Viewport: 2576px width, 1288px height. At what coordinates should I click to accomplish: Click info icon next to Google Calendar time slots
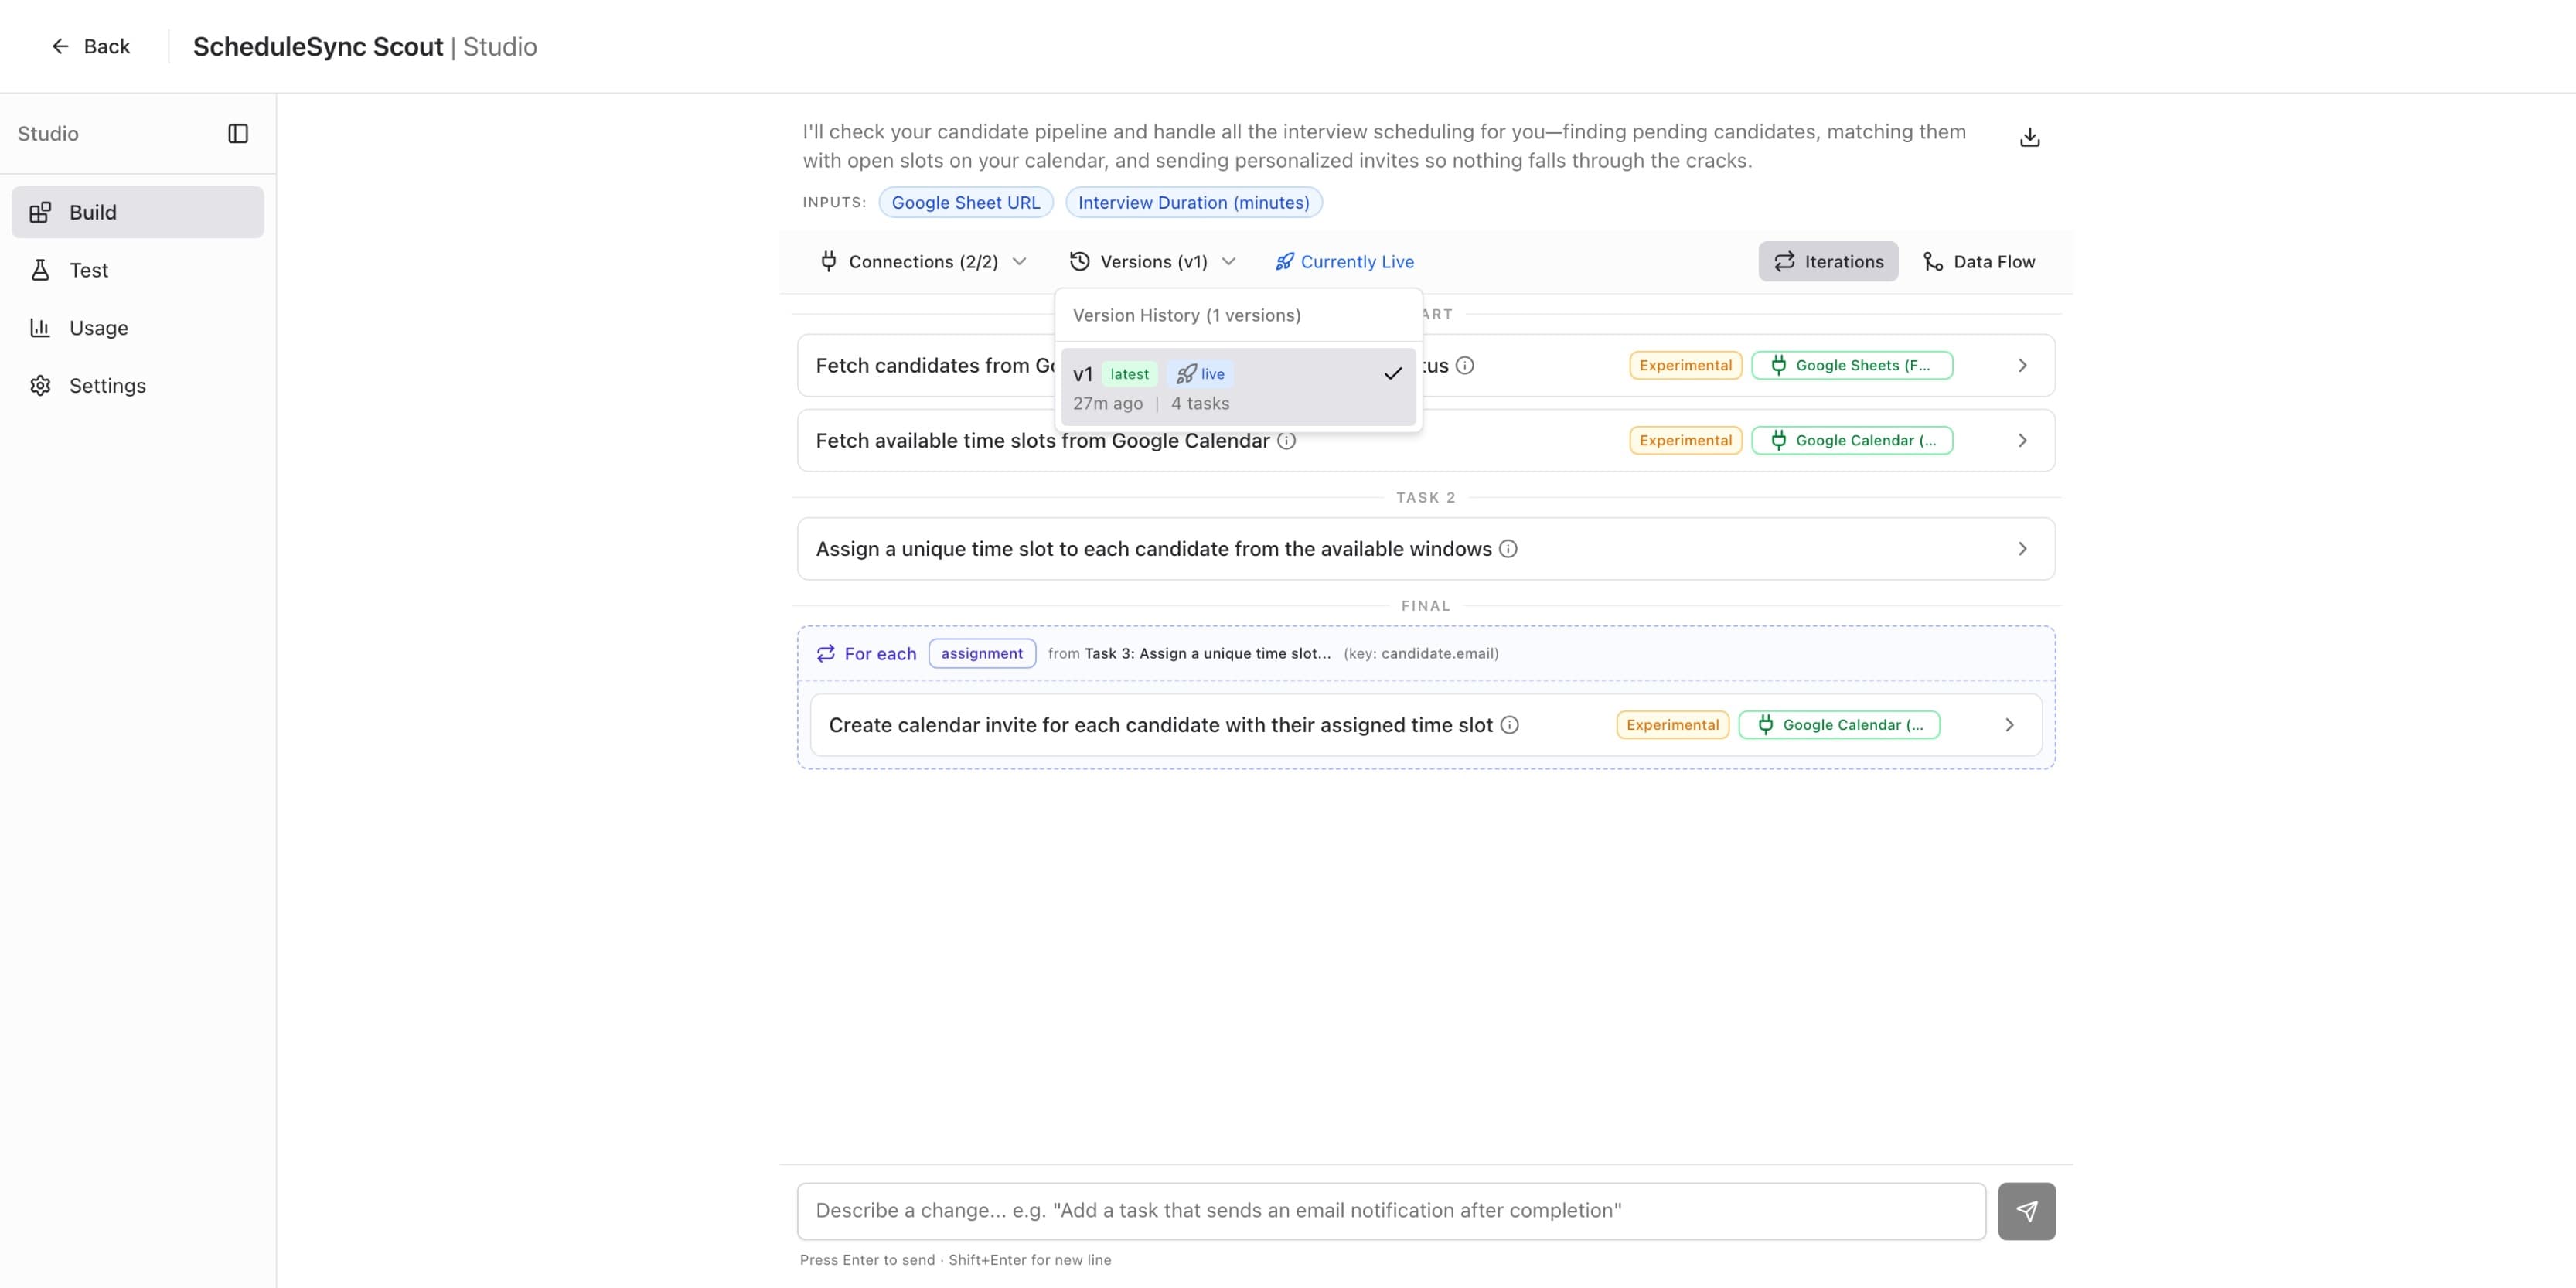coord(1287,441)
